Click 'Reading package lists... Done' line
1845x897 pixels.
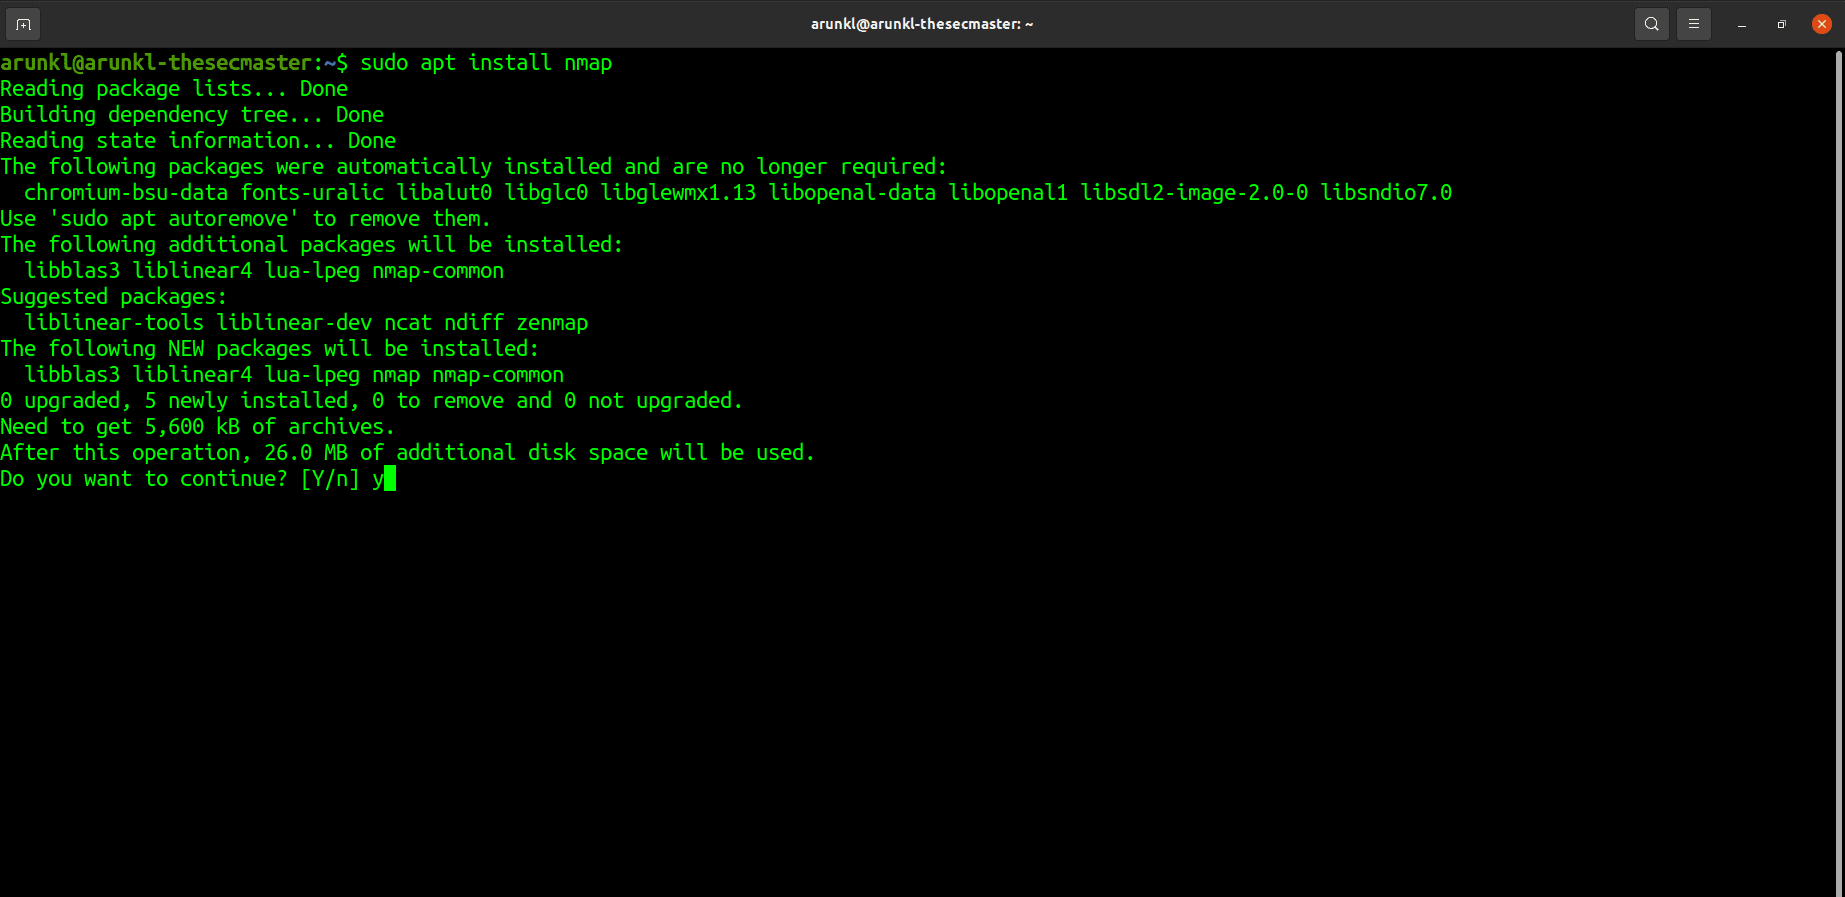174,89
